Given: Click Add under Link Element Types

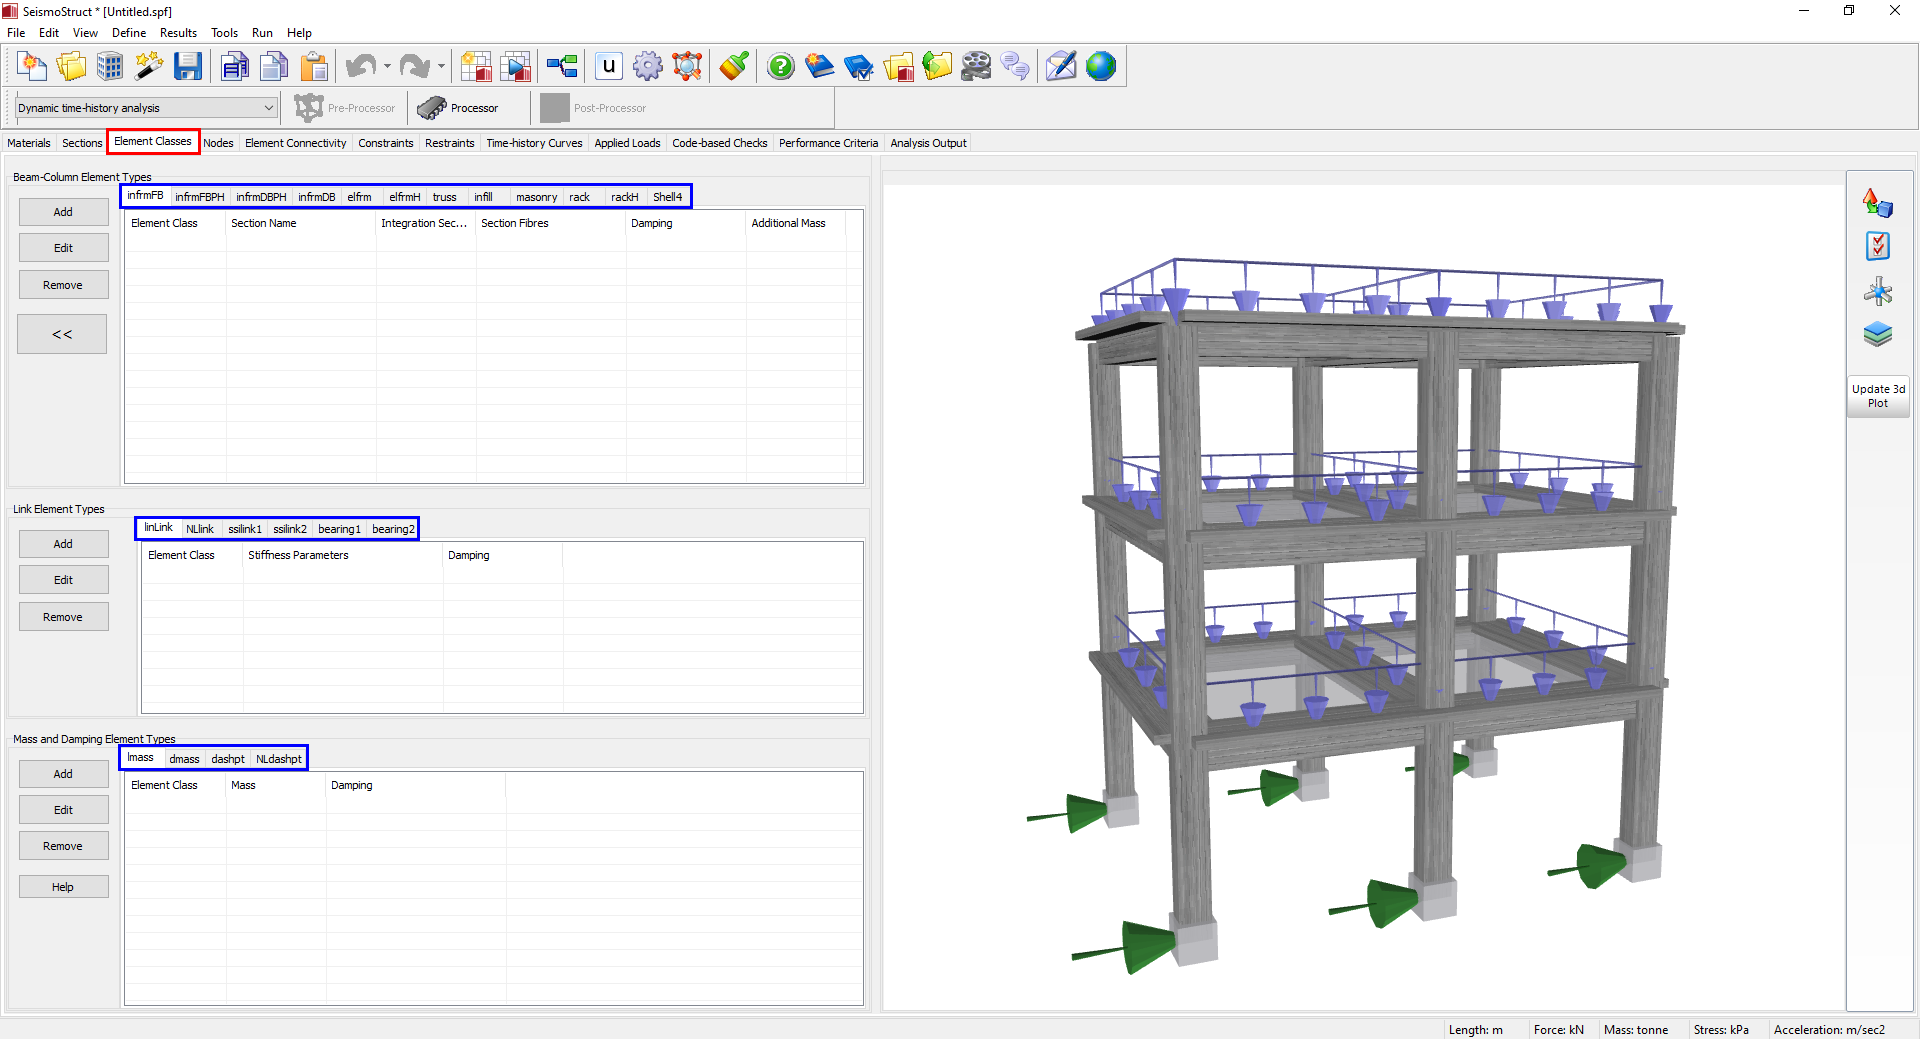Looking at the screenshot, I should (x=63, y=544).
